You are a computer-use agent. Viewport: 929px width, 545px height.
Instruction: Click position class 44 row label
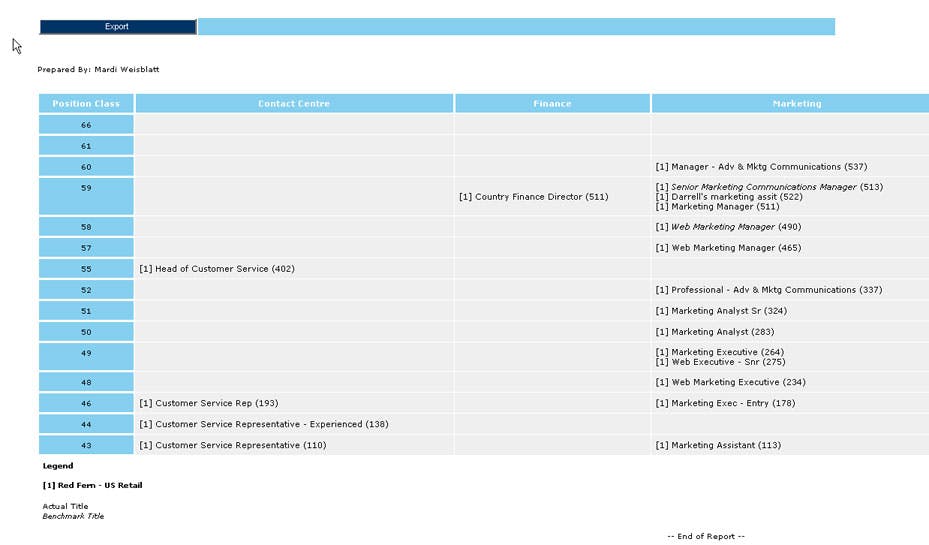click(x=86, y=424)
